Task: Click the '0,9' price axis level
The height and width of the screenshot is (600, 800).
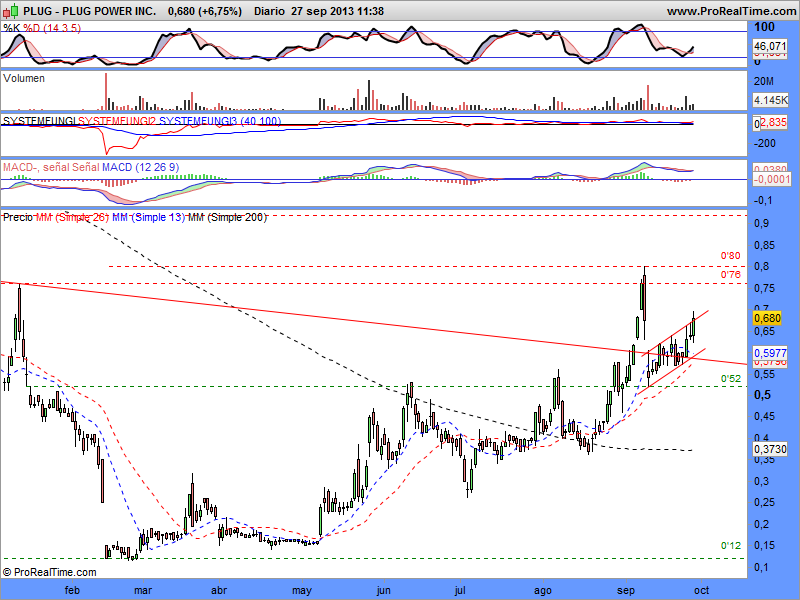Action: 762,223
